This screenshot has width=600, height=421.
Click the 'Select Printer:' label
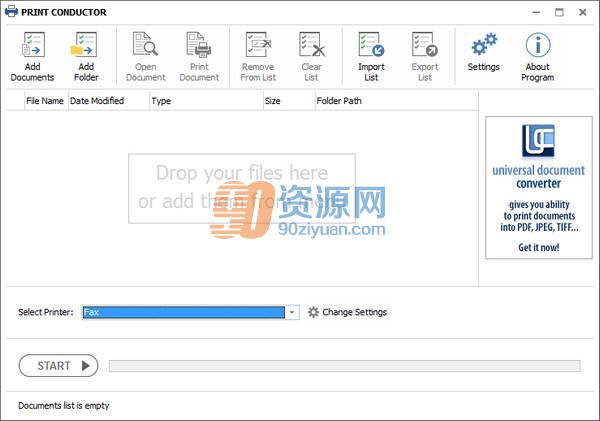tap(46, 312)
